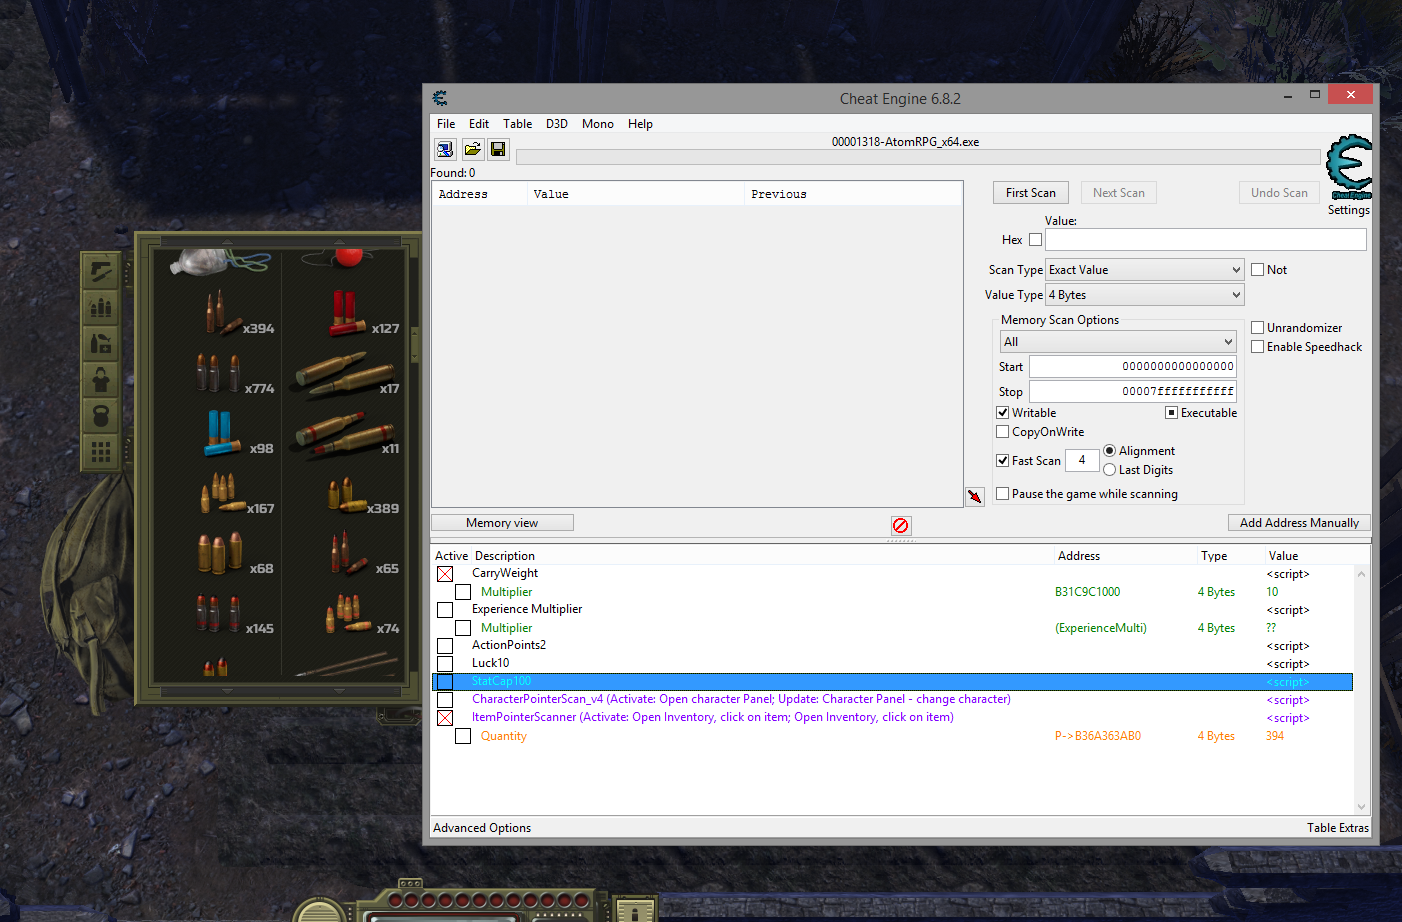Select the ammo tab in game inventory
1402x922 pixels.
click(101, 307)
